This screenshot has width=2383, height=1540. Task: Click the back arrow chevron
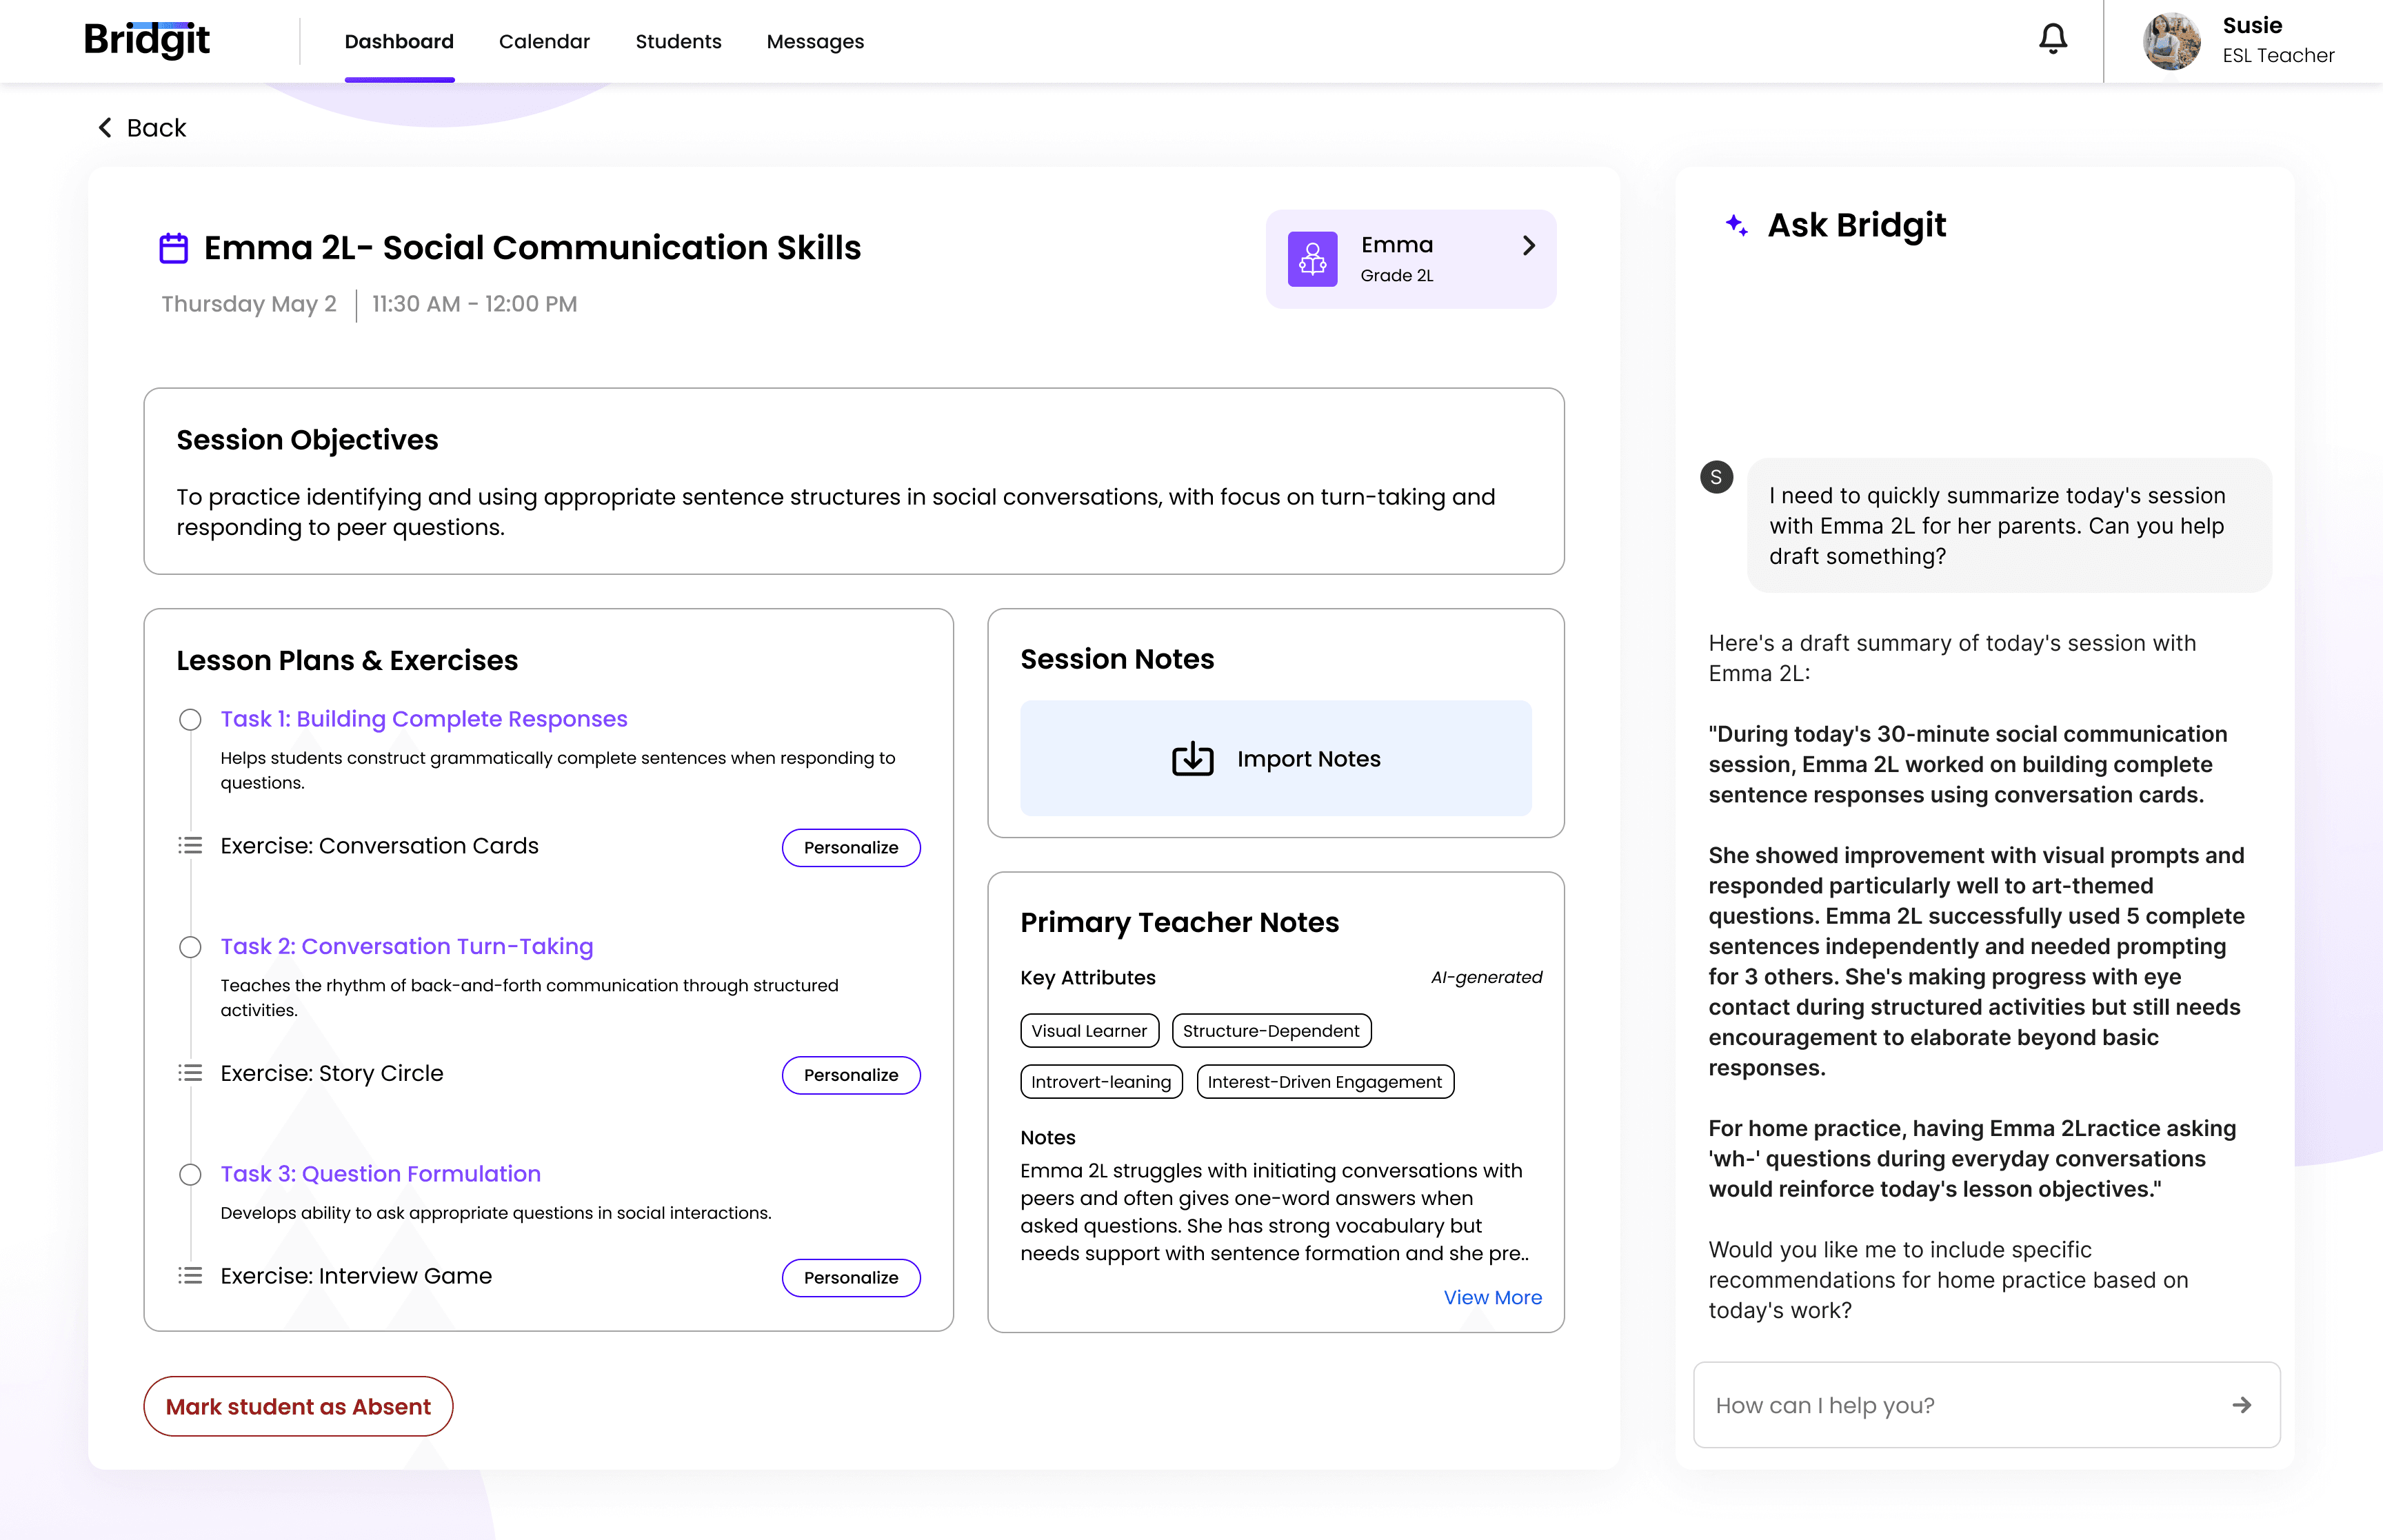click(x=105, y=127)
